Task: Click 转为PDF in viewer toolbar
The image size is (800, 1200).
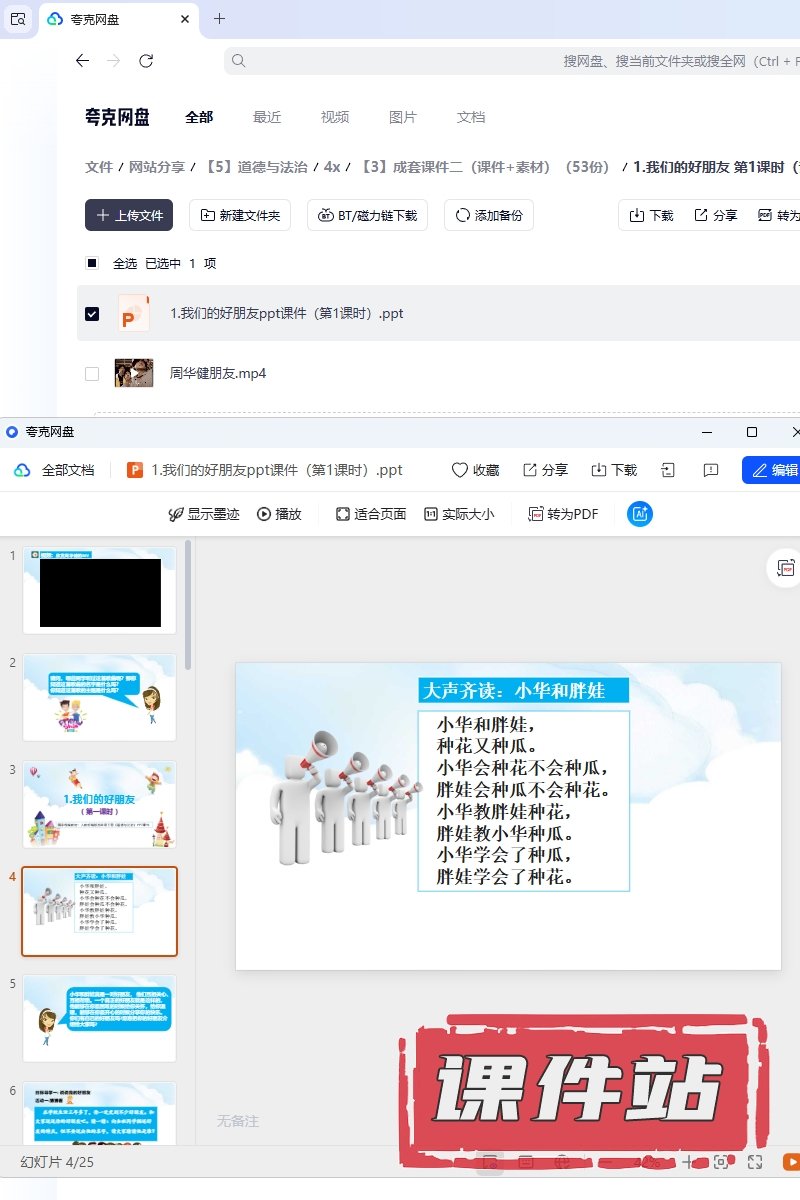Action: point(563,514)
